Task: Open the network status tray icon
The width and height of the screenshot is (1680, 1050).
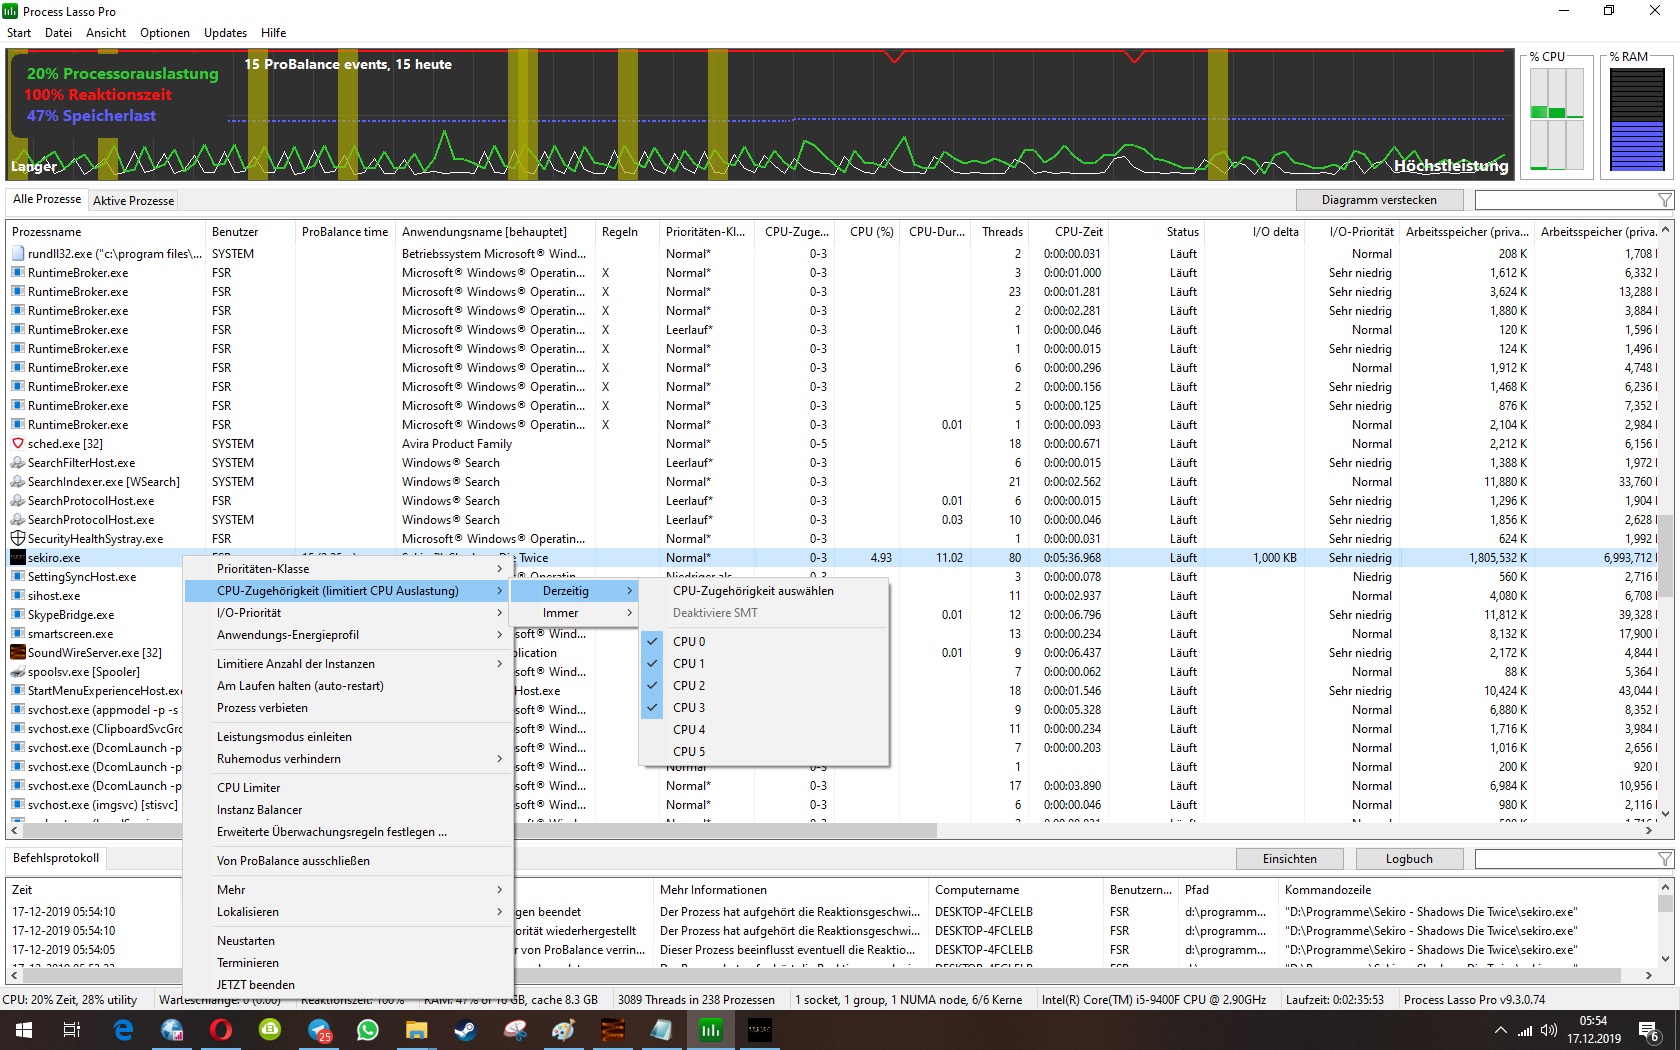Action: pyautogui.click(x=1525, y=1030)
